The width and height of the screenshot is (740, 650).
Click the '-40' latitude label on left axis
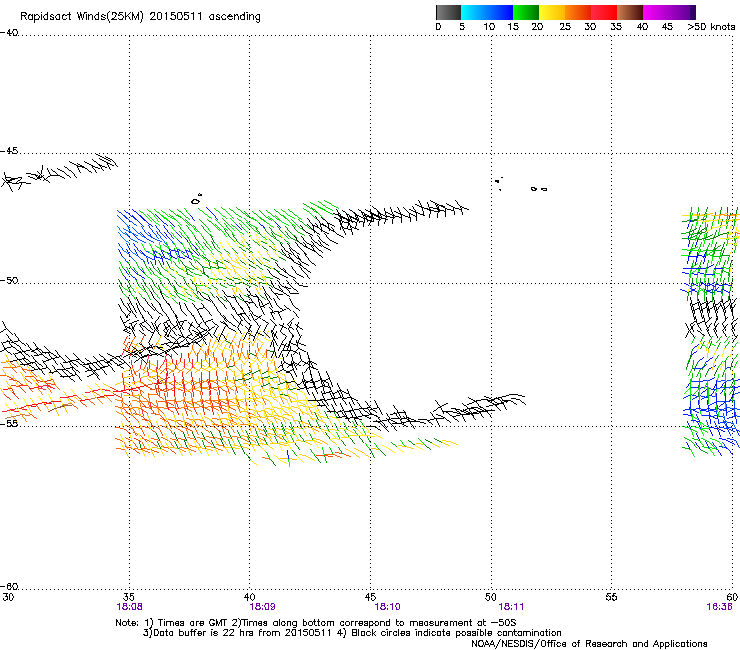click(9, 33)
